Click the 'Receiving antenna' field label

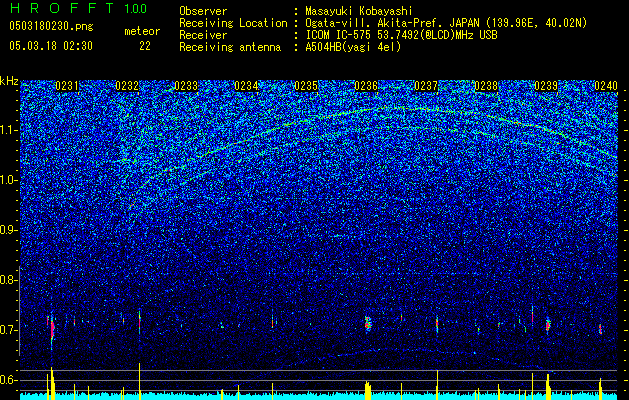[x=230, y=47]
